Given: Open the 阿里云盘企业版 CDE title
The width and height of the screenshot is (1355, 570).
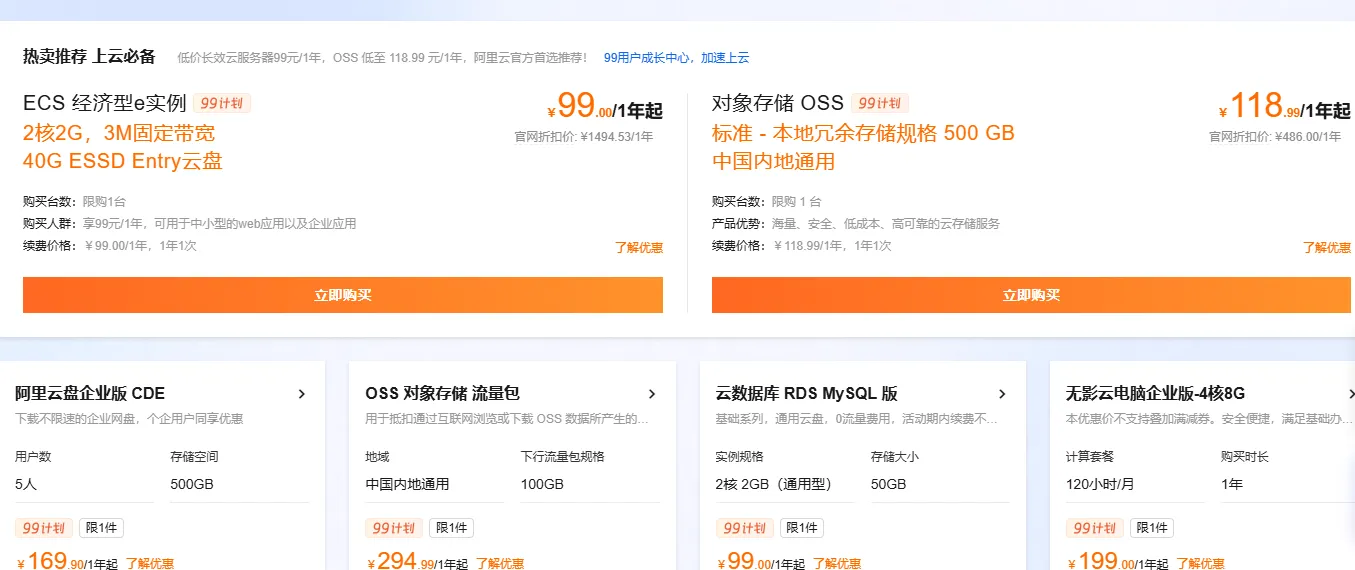Looking at the screenshot, I should click(90, 393).
